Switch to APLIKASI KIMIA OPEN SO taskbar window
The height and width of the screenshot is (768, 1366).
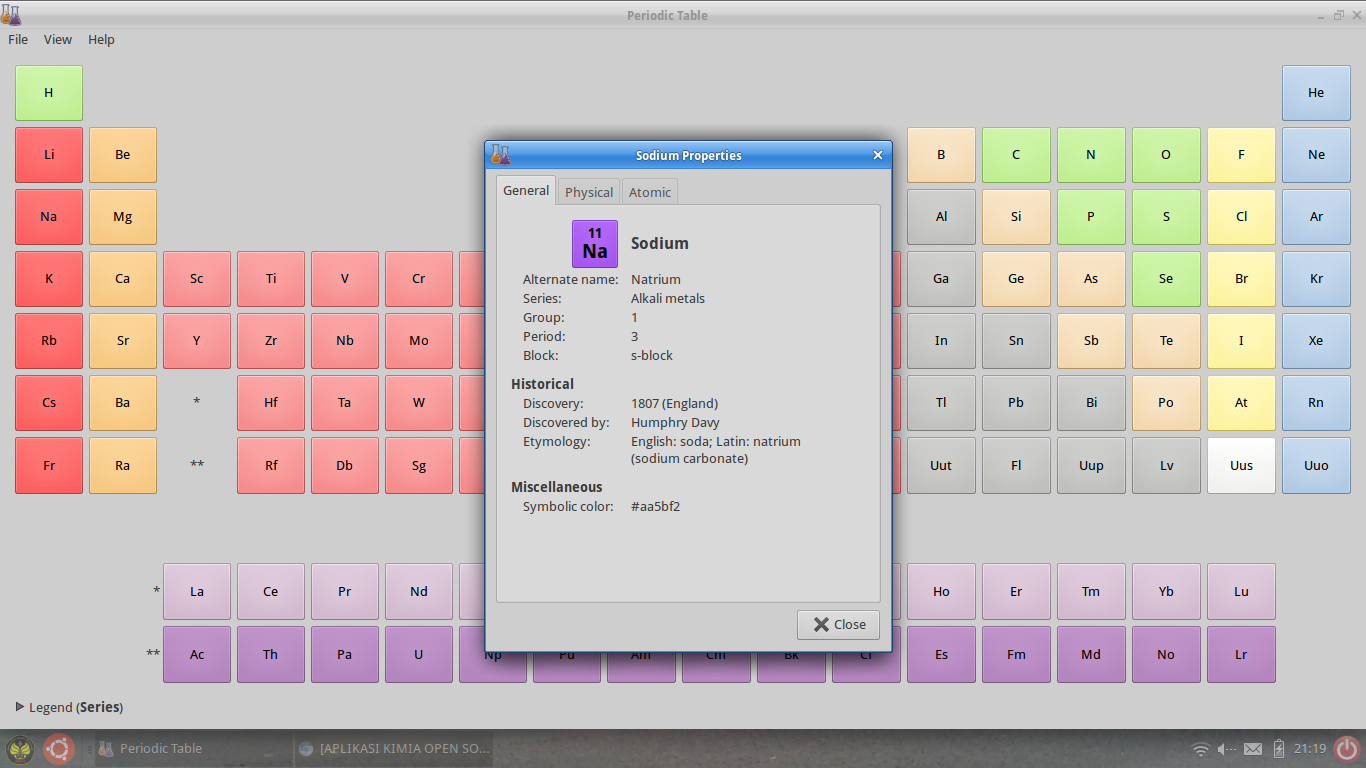(x=393, y=748)
